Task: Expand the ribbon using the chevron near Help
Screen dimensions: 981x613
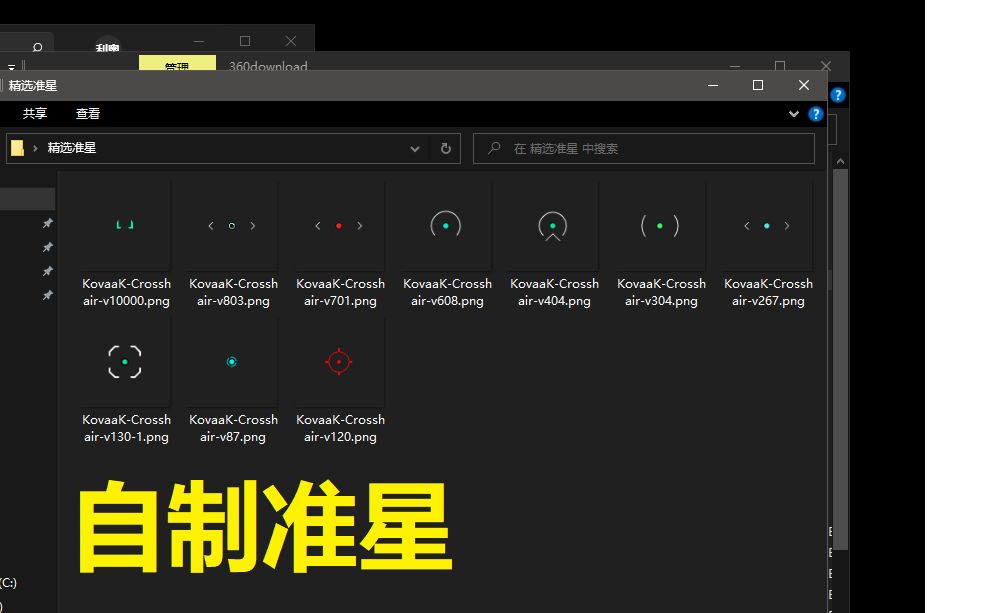Action: [793, 113]
